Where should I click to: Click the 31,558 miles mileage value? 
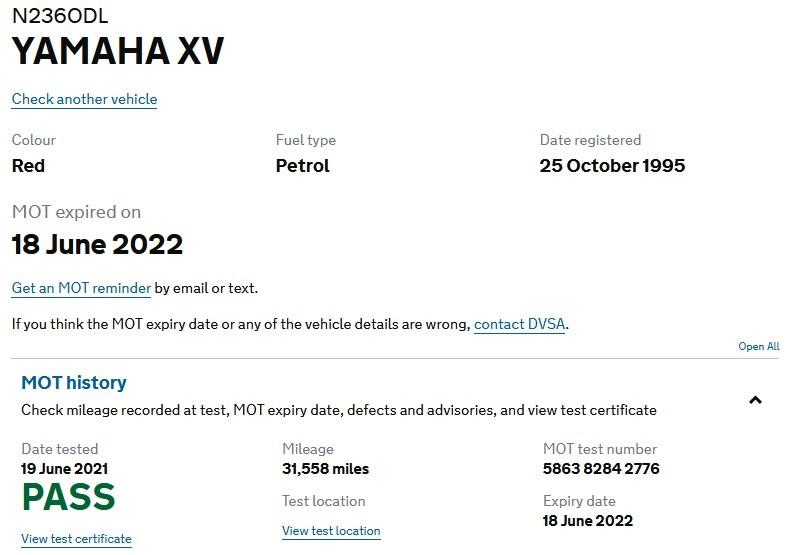[x=325, y=469]
